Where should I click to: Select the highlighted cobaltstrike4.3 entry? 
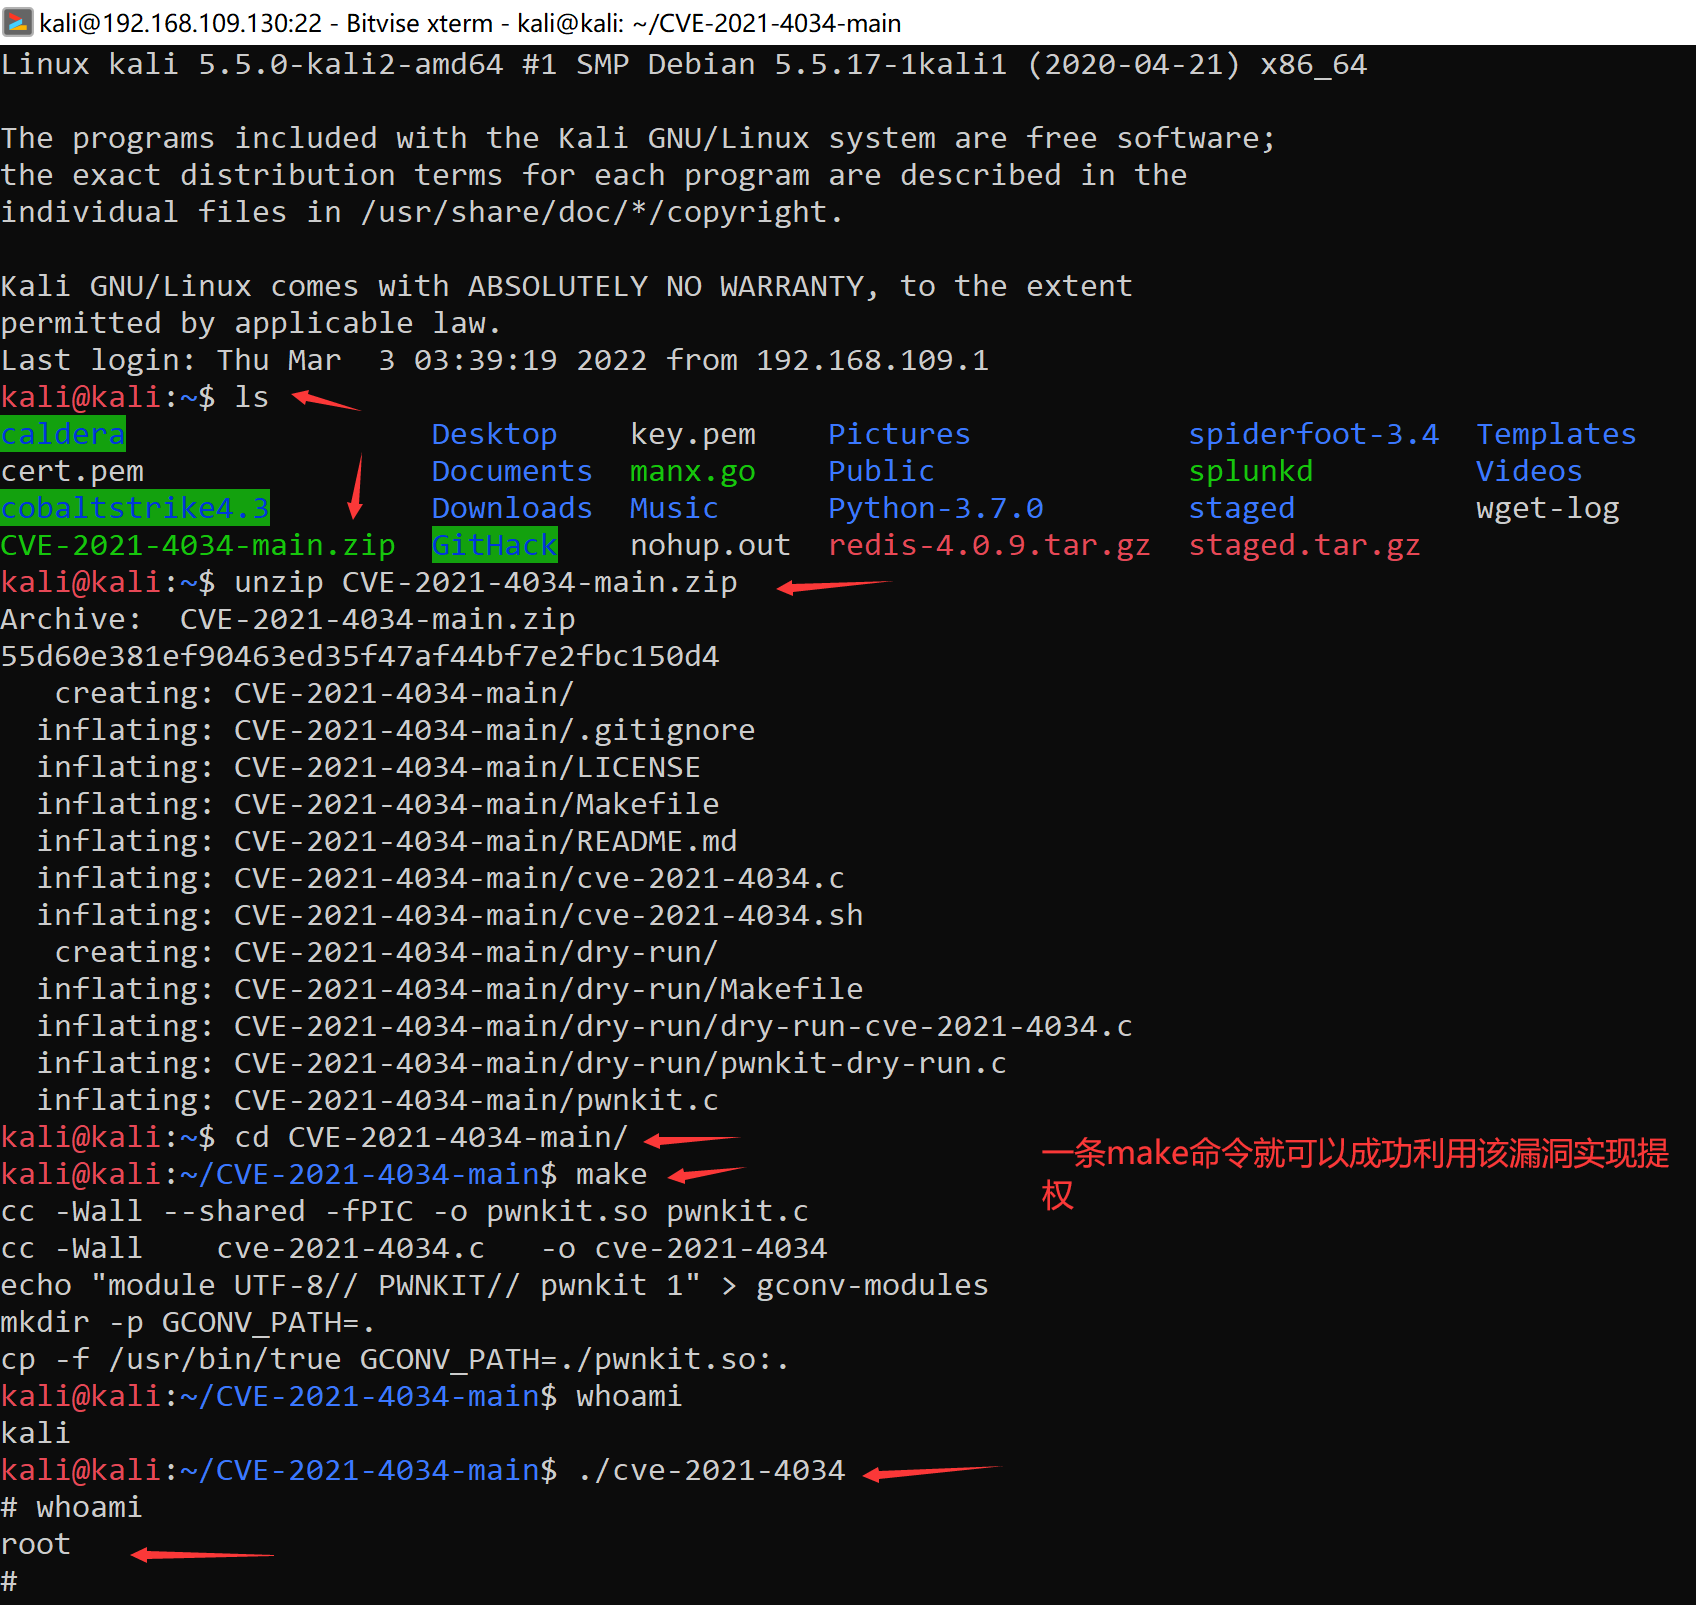134,508
